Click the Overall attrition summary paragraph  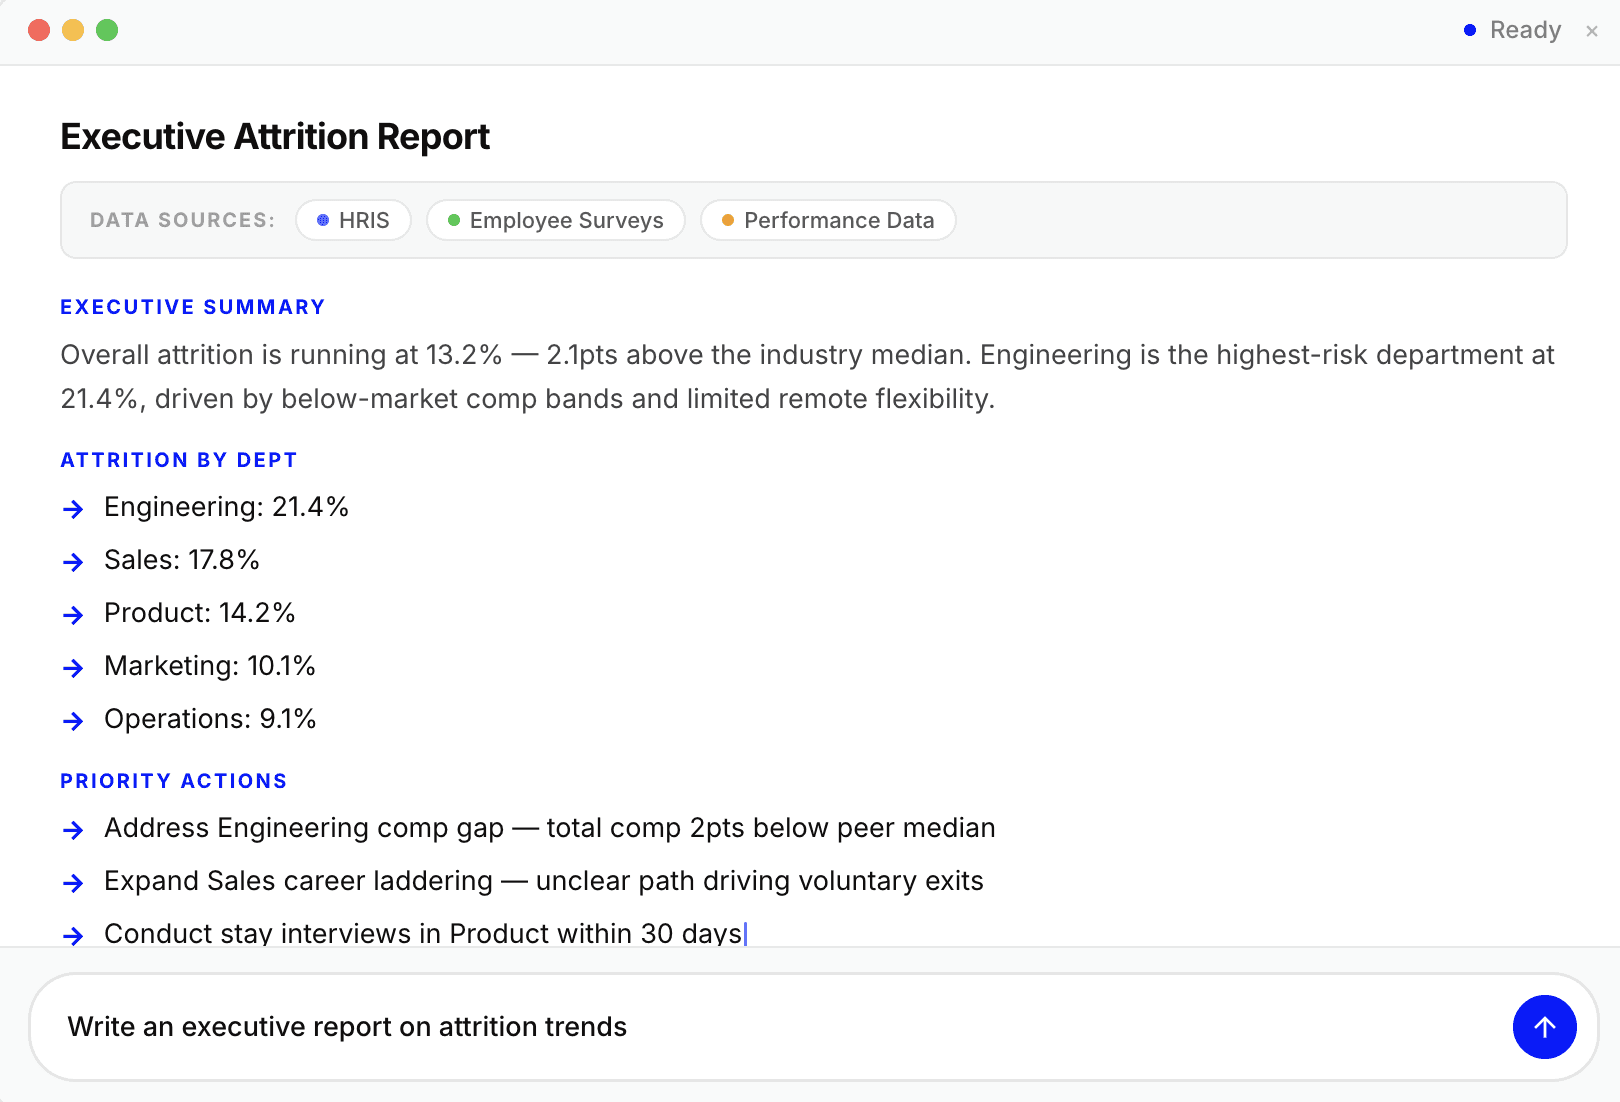pos(808,377)
